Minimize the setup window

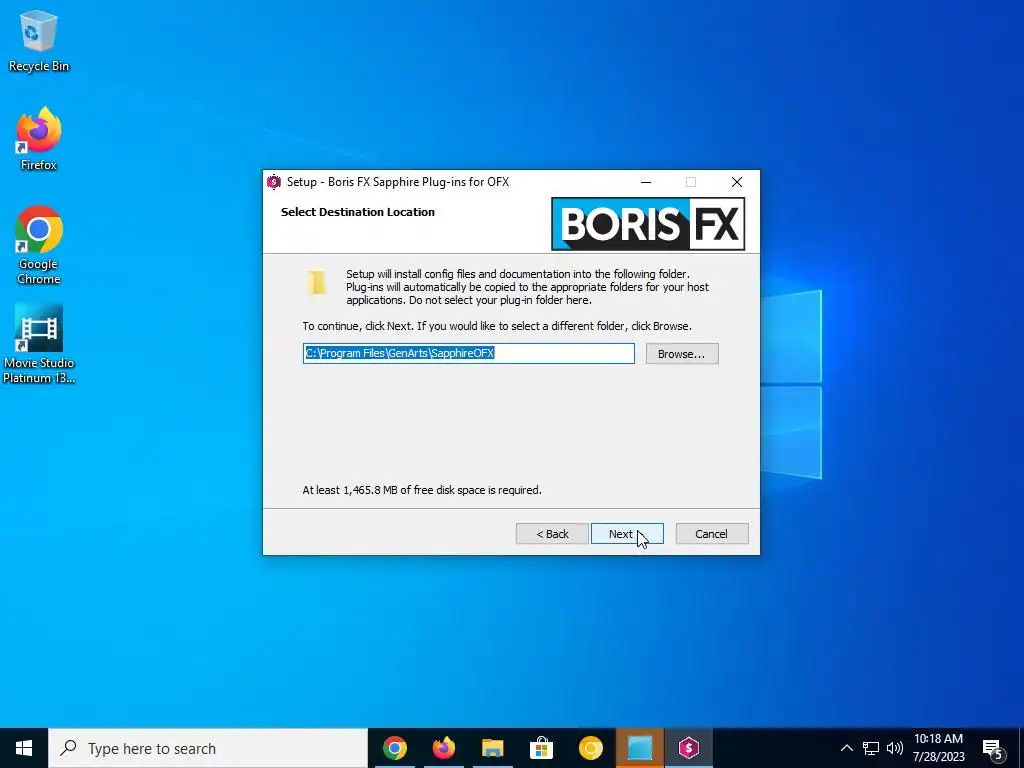[x=646, y=182]
